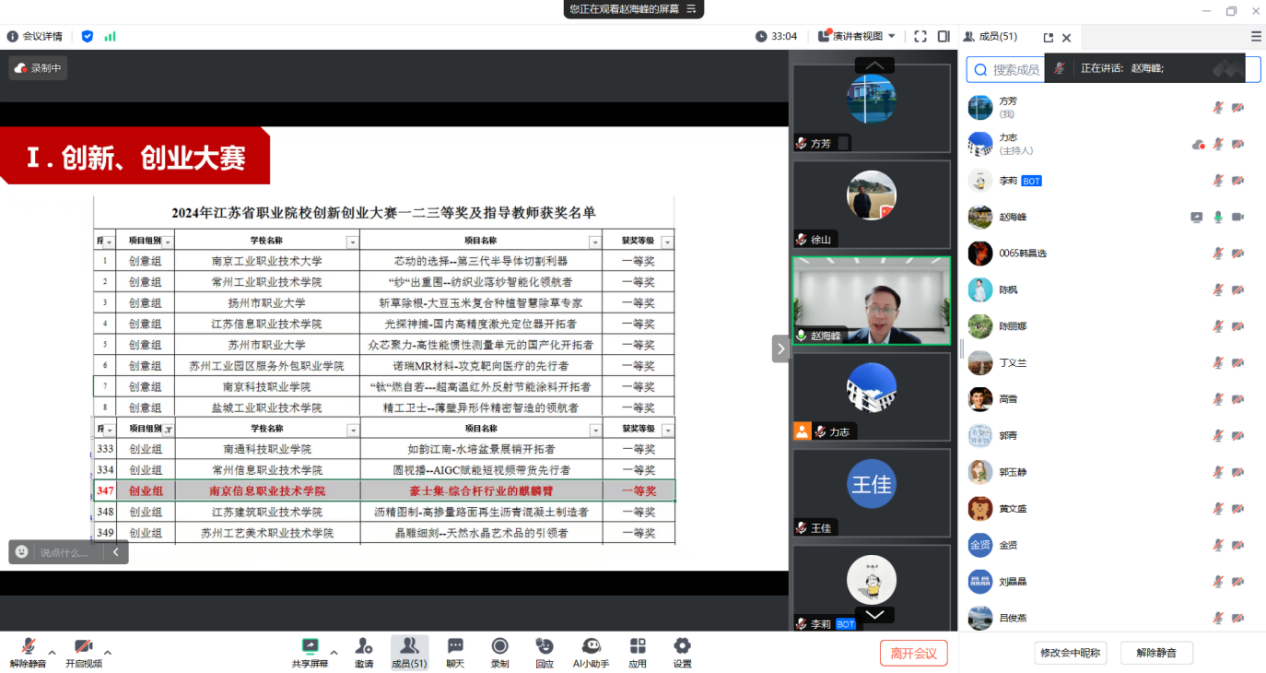Open the 共享屏幕 share screen icon

click(x=309, y=647)
